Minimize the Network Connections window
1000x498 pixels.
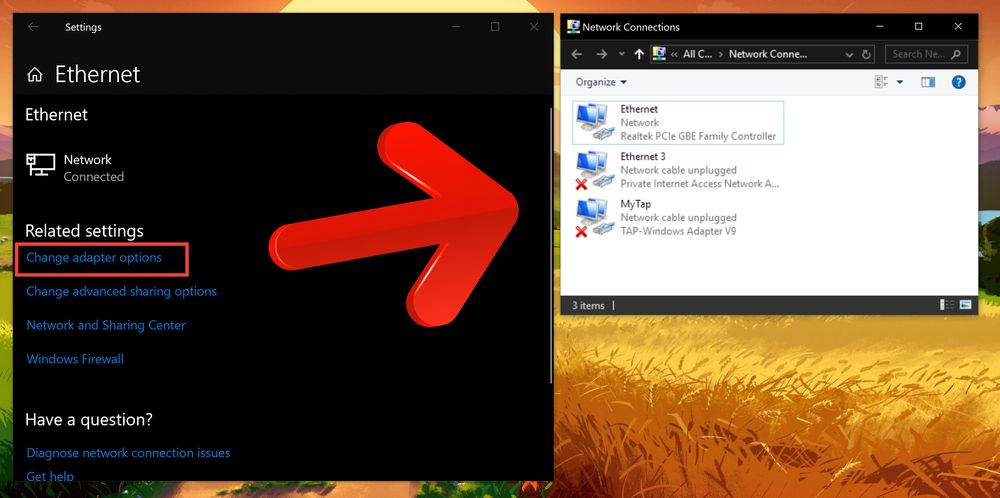pyautogui.click(x=879, y=27)
